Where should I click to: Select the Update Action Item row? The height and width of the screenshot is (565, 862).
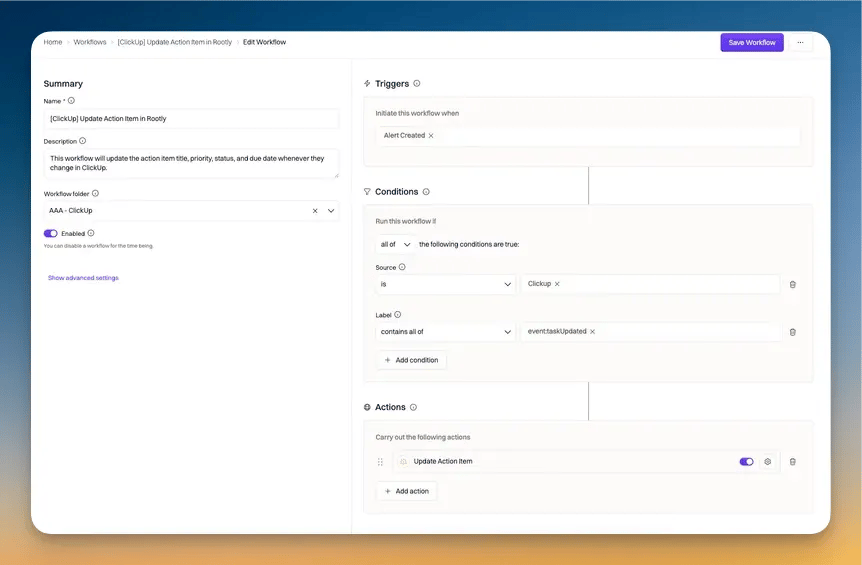586,462
